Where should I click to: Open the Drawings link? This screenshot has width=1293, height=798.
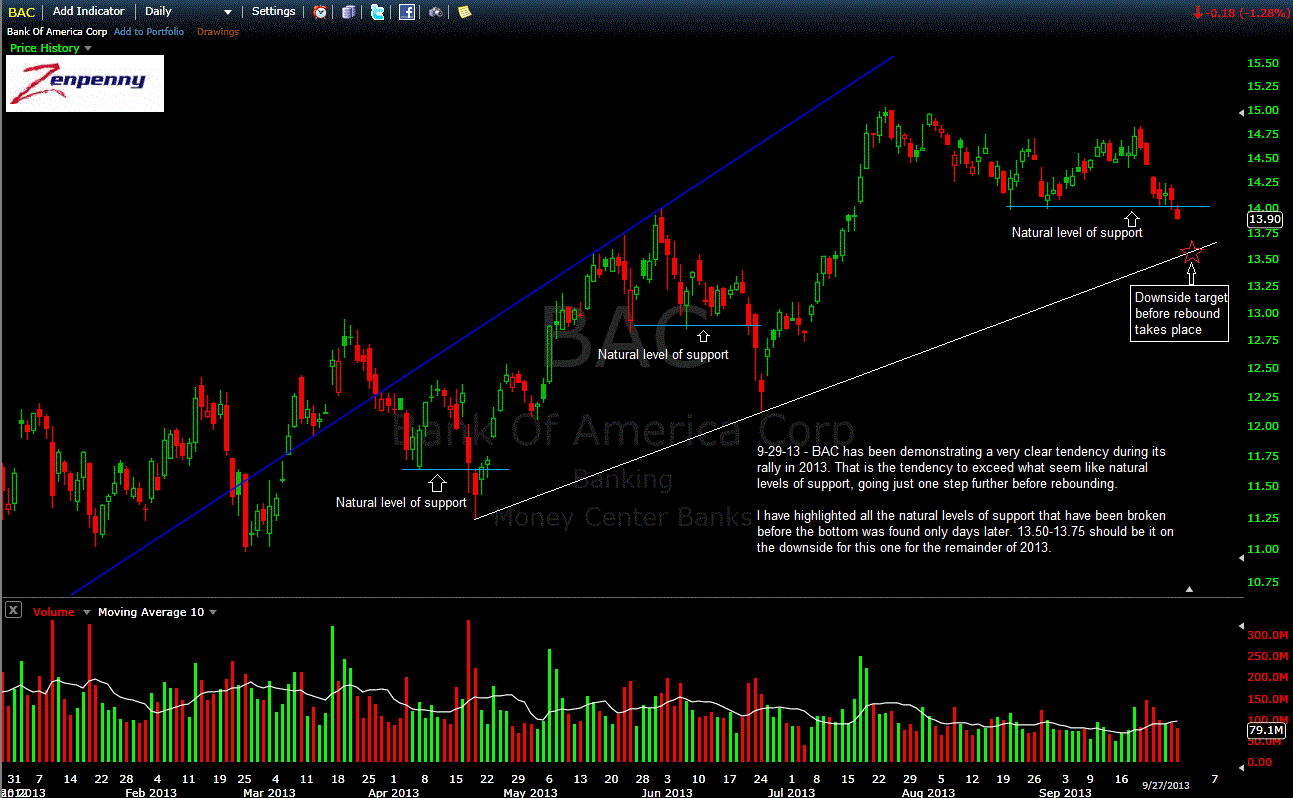tap(218, 32)
